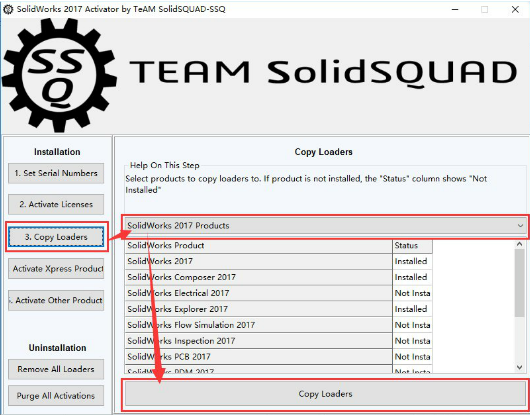
Task: Open the SolidWorks 2017 Products dropdown
Action: pyautogui.click(x=326, y=225)
